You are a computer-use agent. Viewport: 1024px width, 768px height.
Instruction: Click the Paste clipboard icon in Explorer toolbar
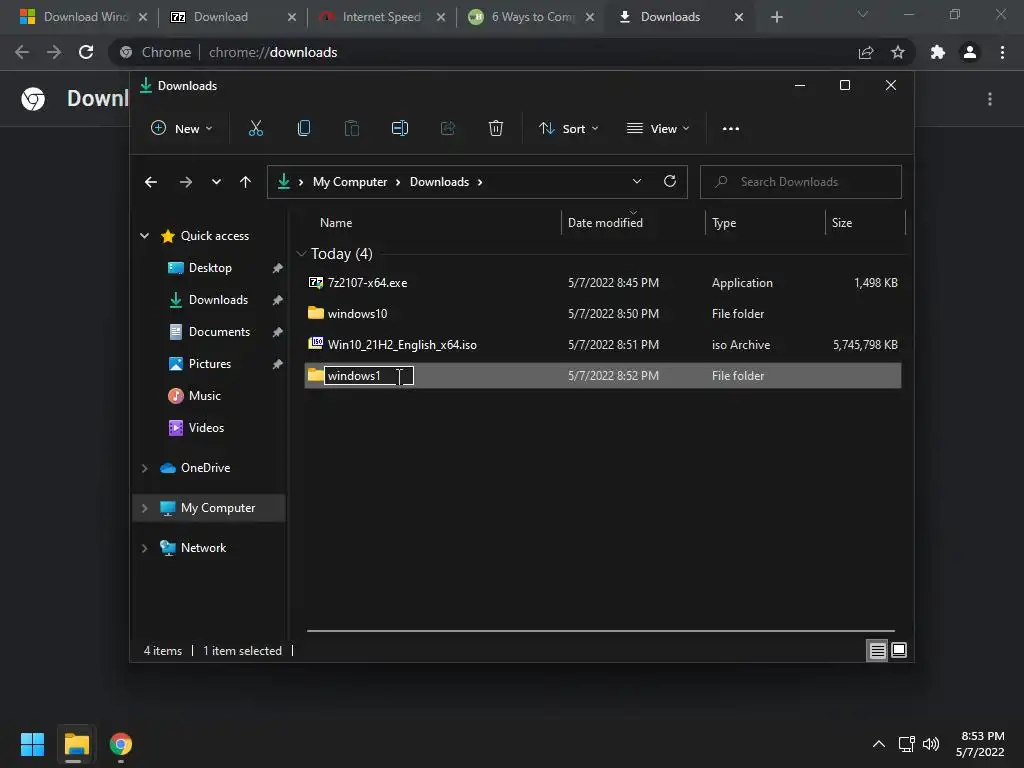pos(351,129)
